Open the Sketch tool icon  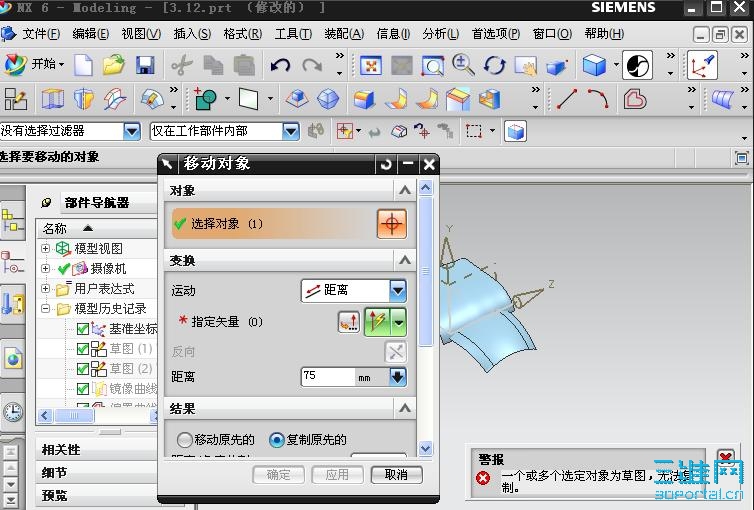[15, 100]
